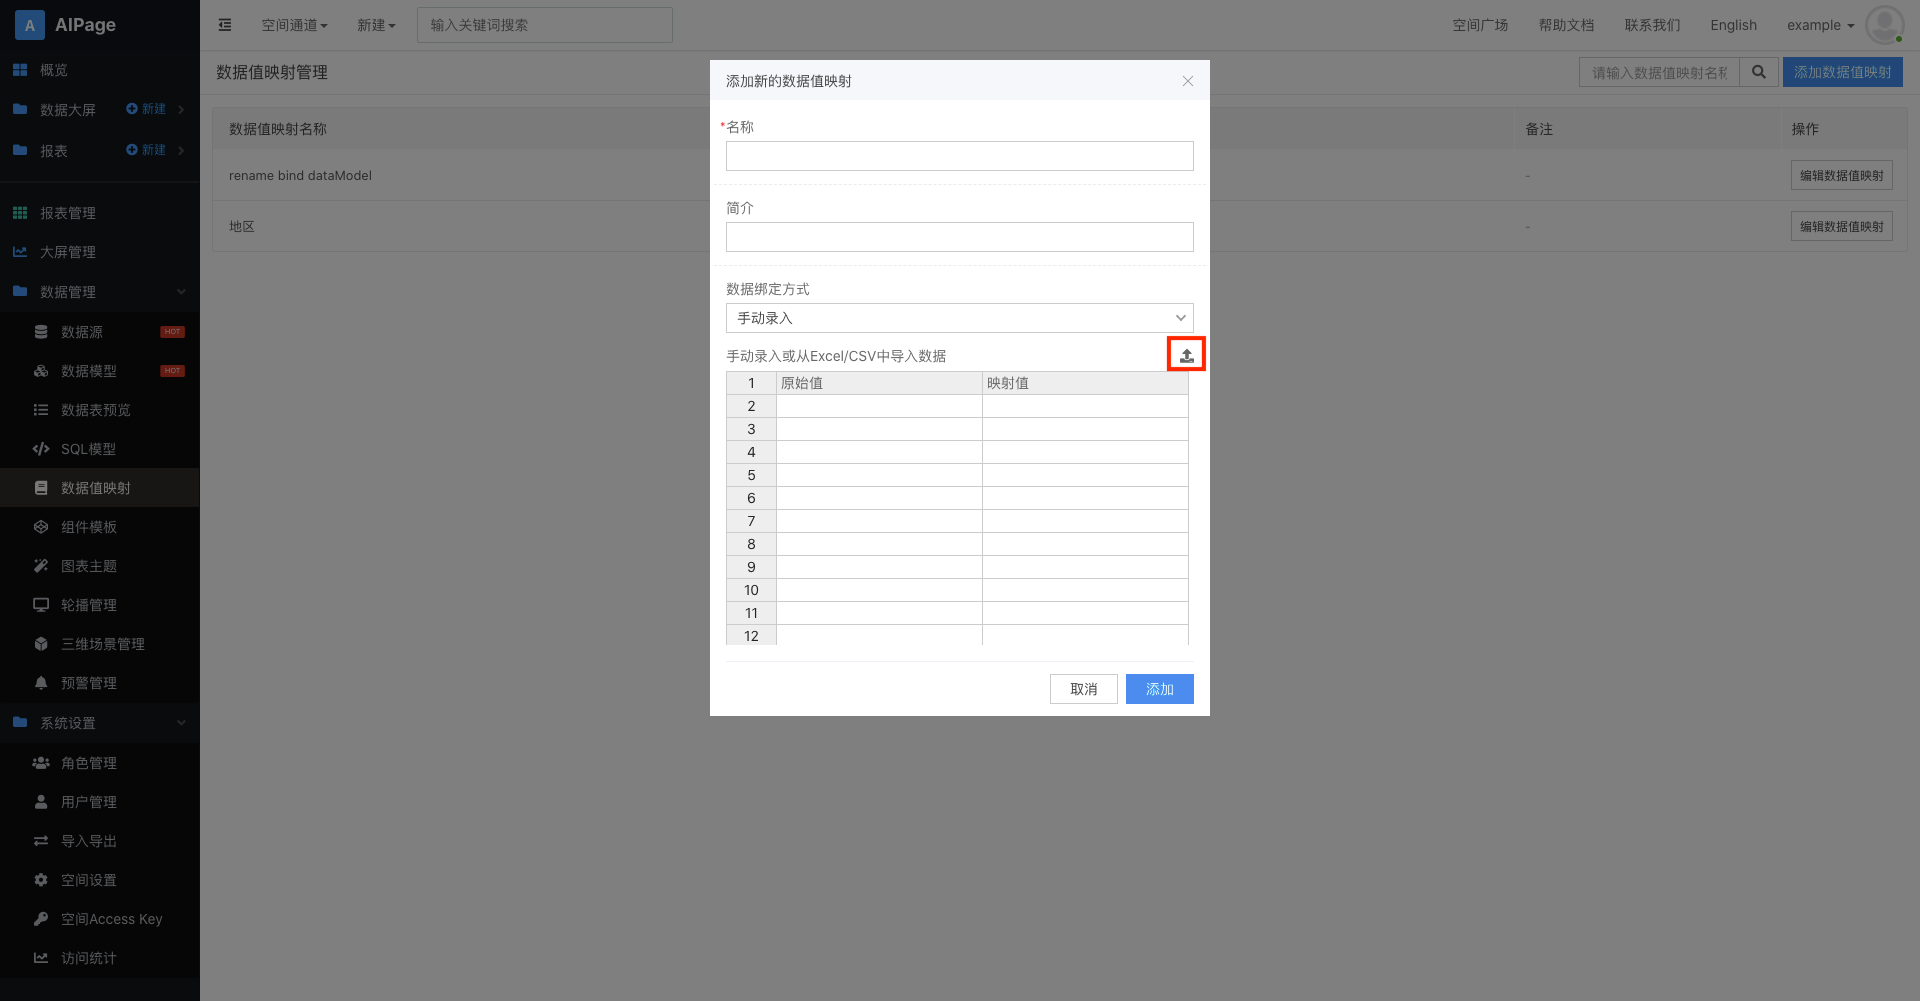Open the 数据绑定方式 dropdown
1920x1001 pixels.
click(x=960, y=318)
